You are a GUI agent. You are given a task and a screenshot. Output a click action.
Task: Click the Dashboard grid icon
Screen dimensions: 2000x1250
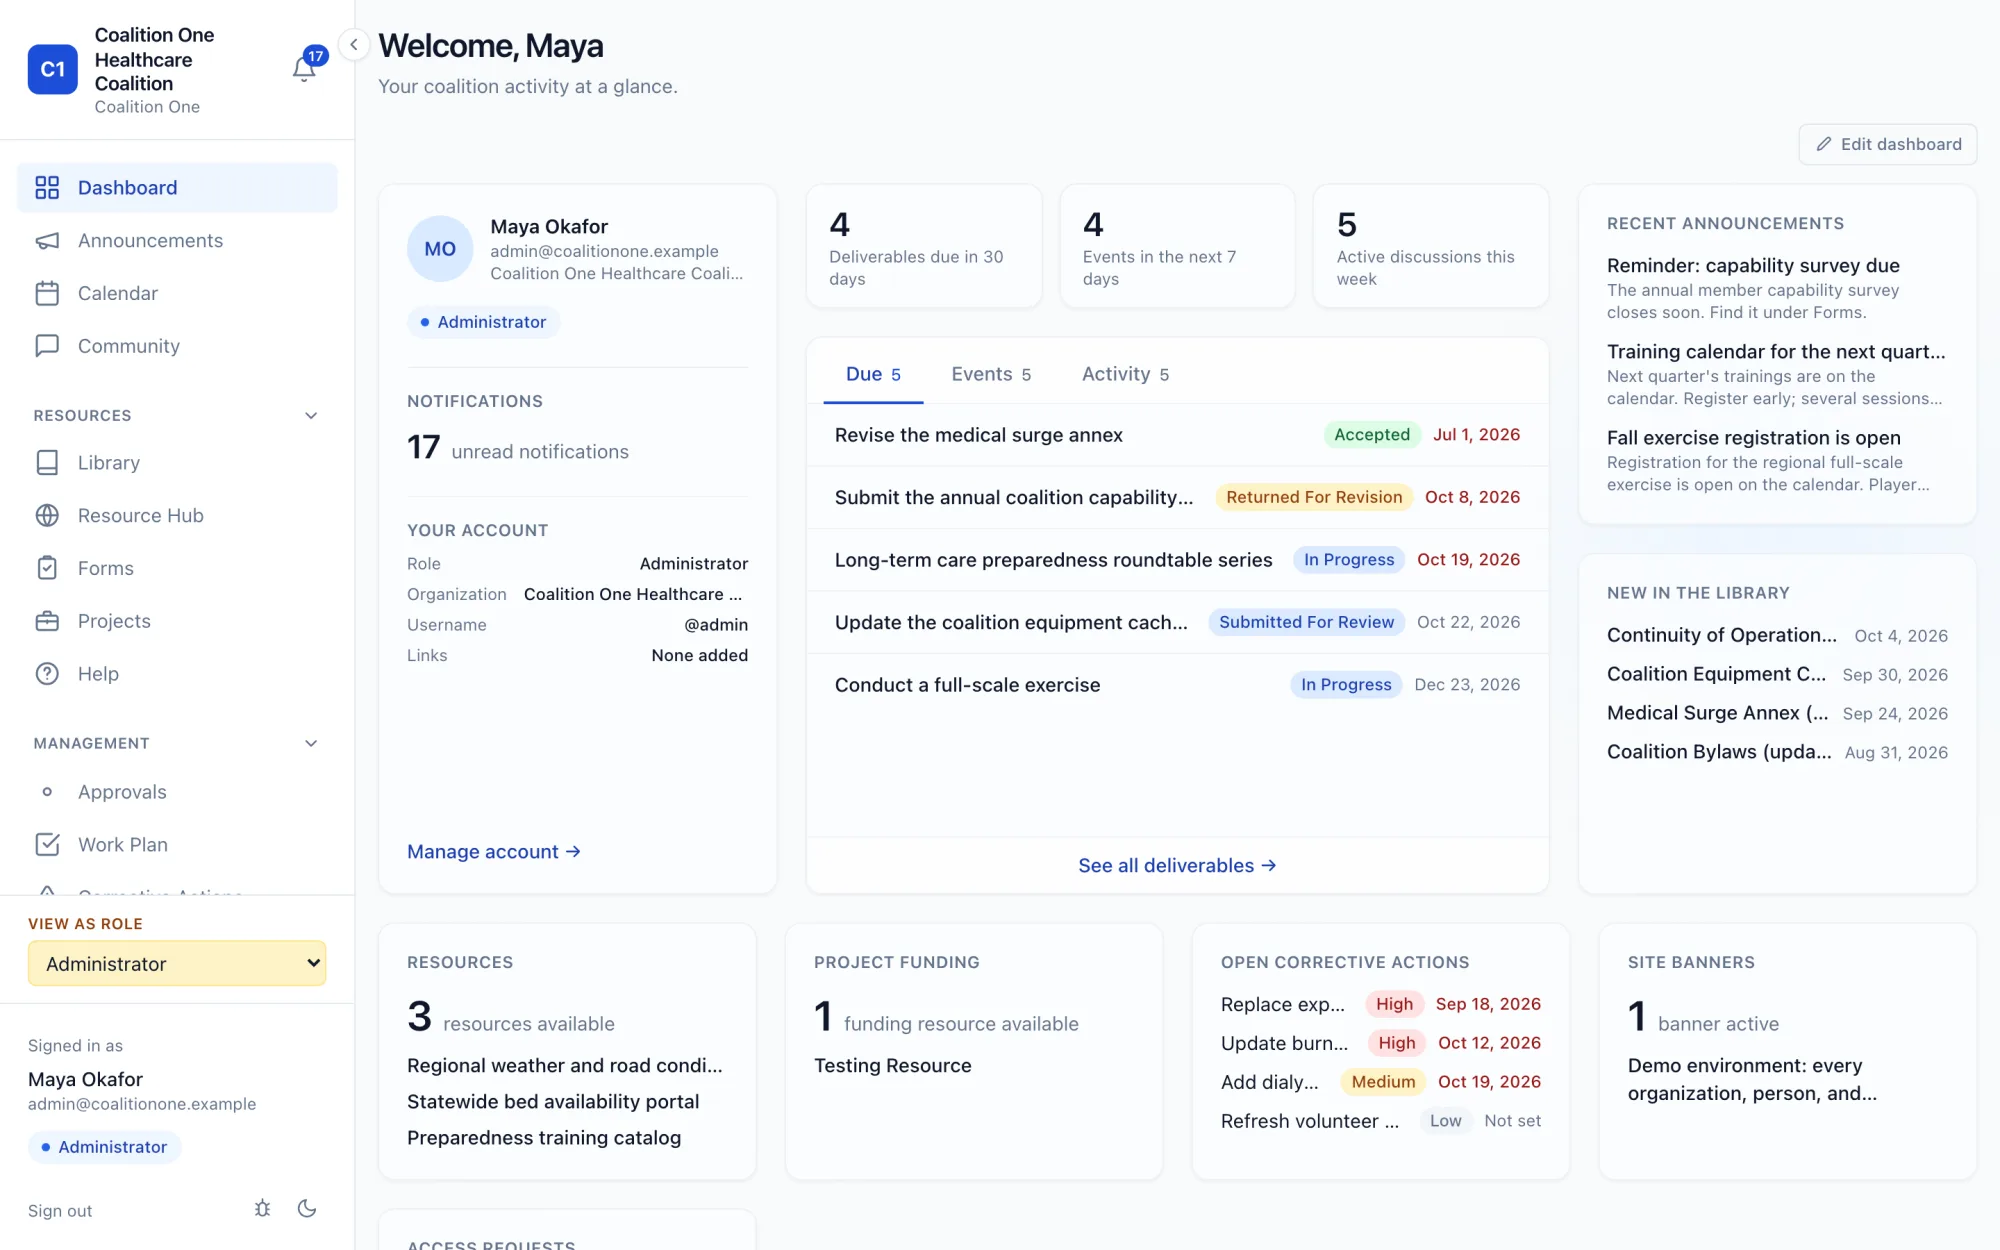[x=47, y=188]
